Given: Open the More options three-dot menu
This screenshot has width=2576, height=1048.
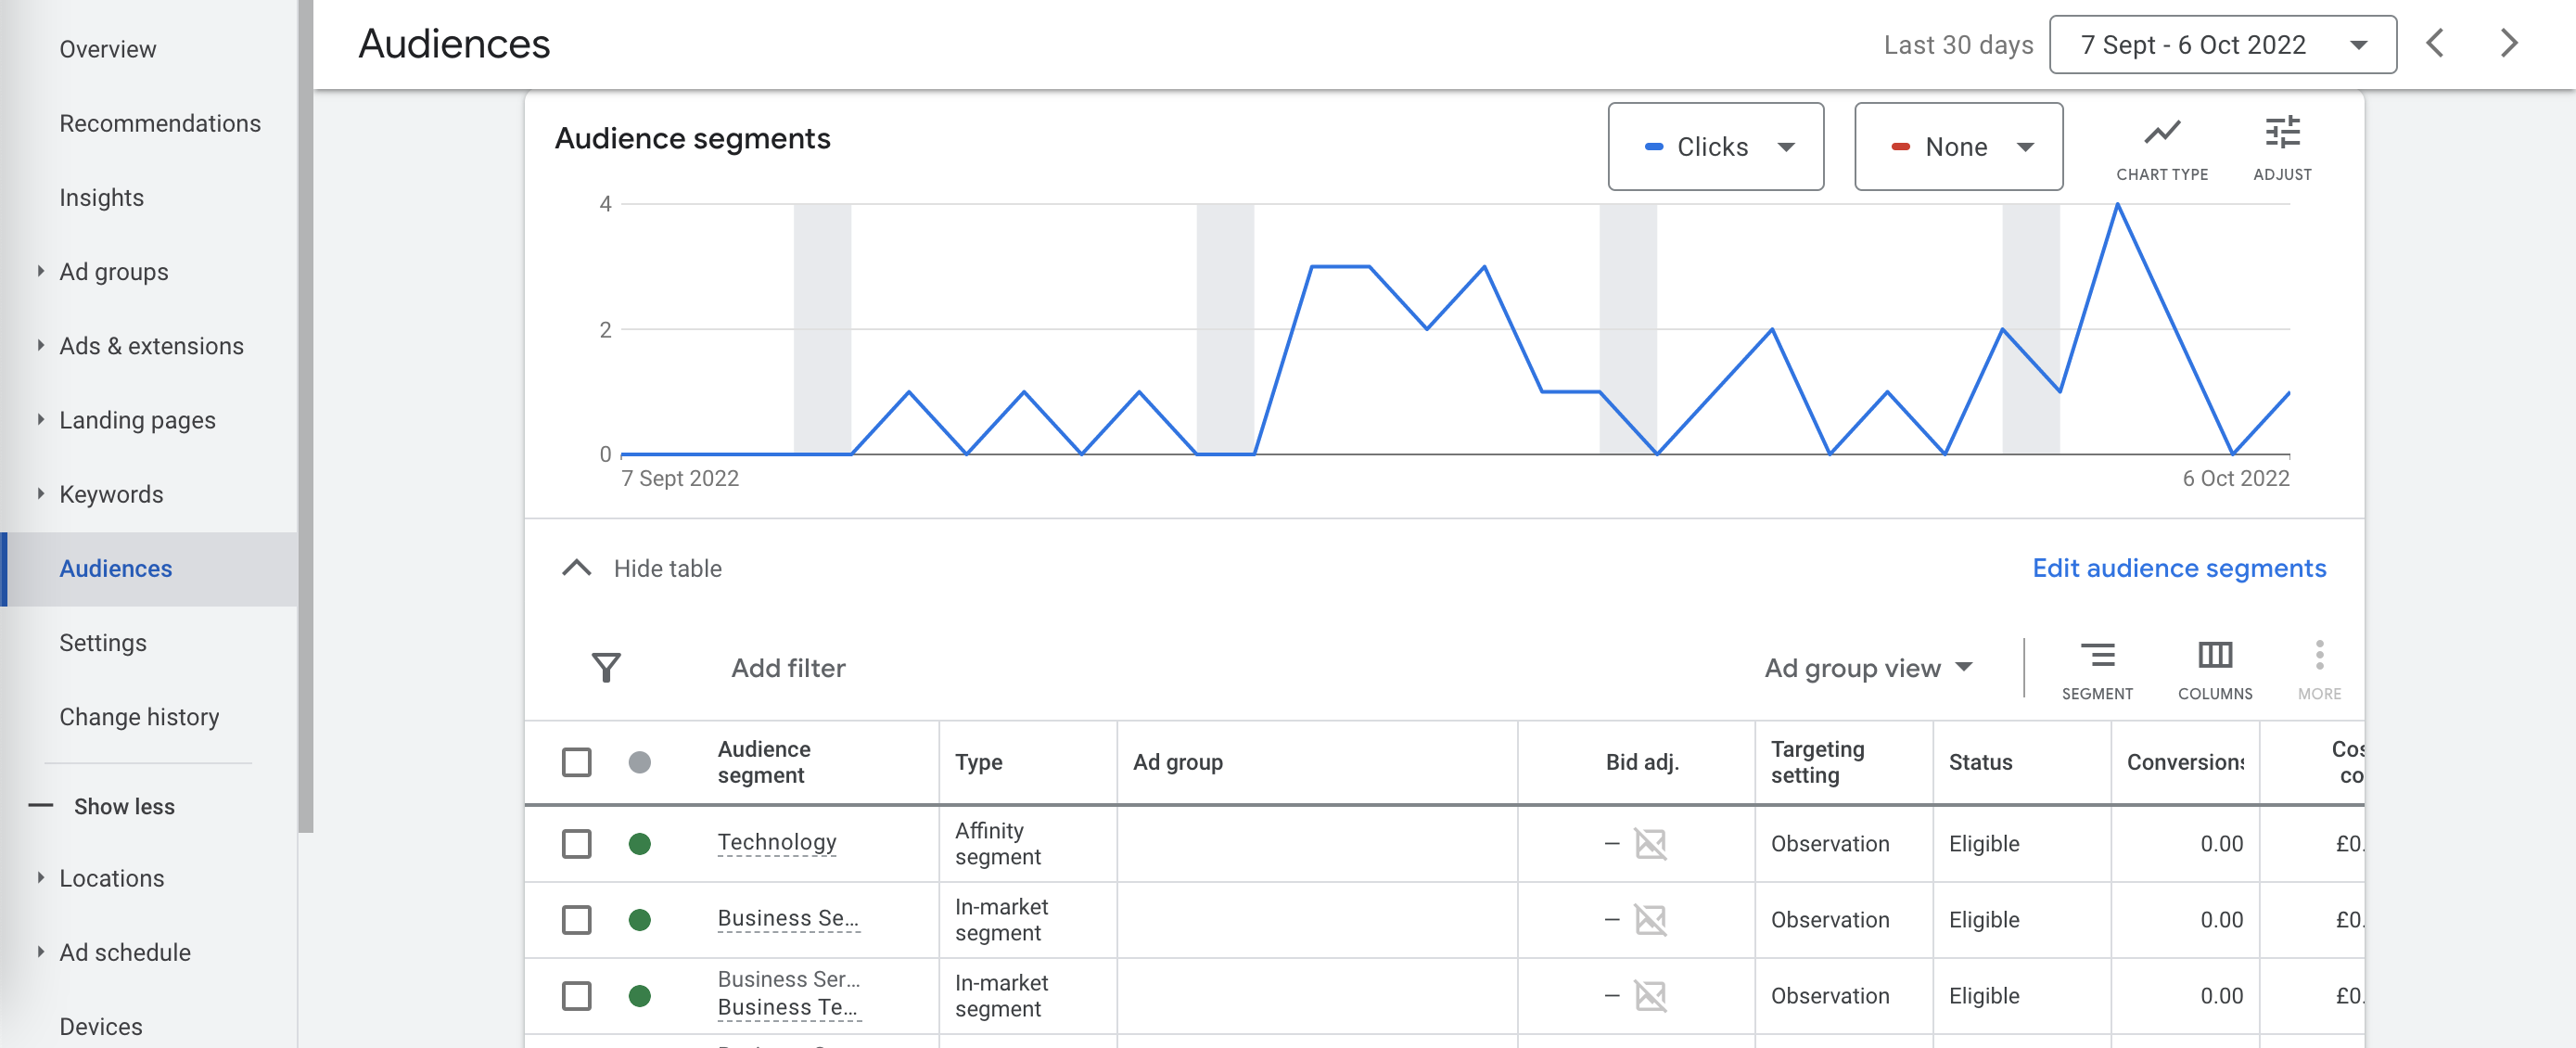Looking at the screenshot, I should (x=2319, y=670).
